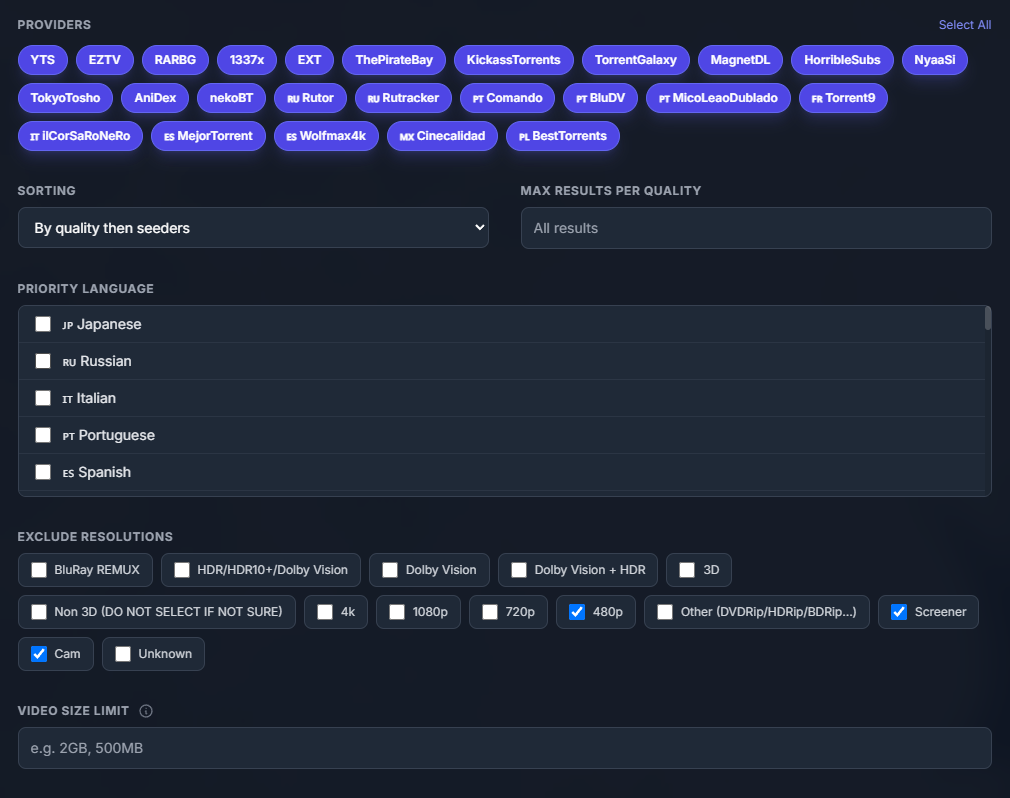Exclude 720p resolution

[490, 612]
